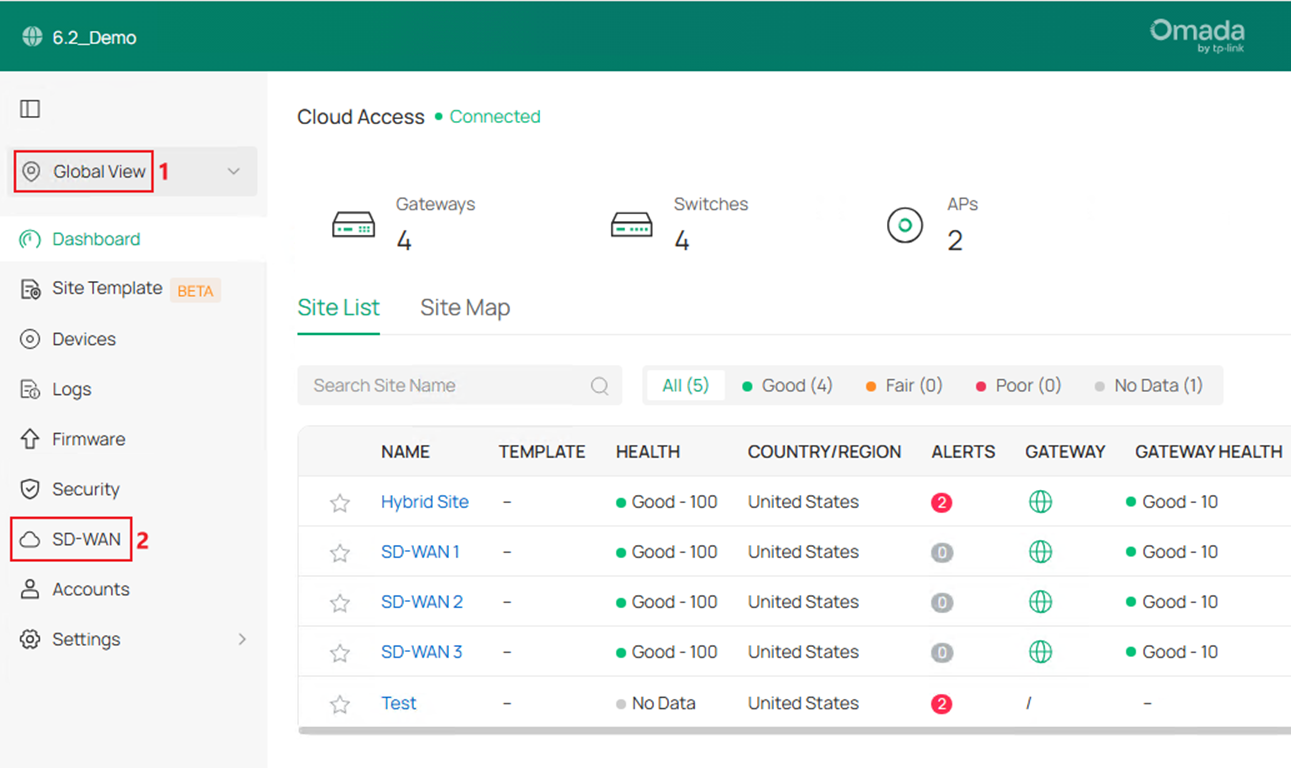Open the Hybrid Site details
The image size is (1291, 768).
(425, 501)
